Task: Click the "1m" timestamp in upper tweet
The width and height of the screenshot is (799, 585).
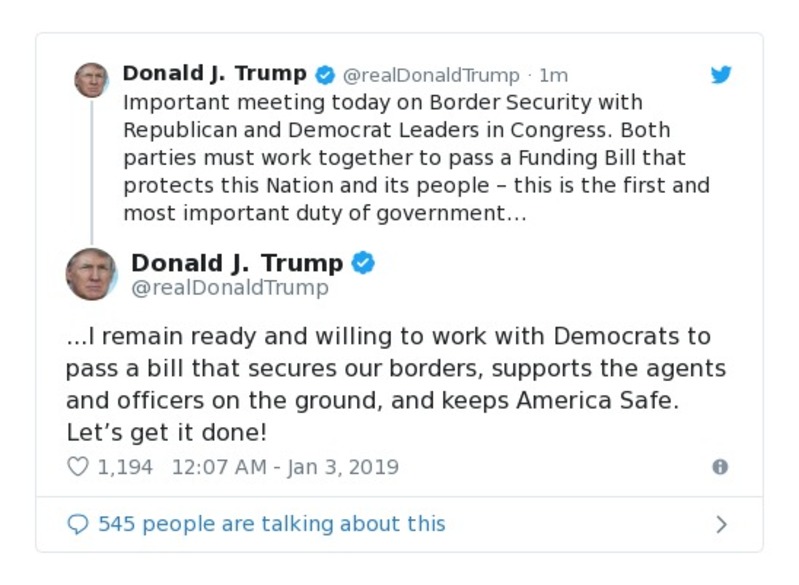Action: [x=553, y=75]
